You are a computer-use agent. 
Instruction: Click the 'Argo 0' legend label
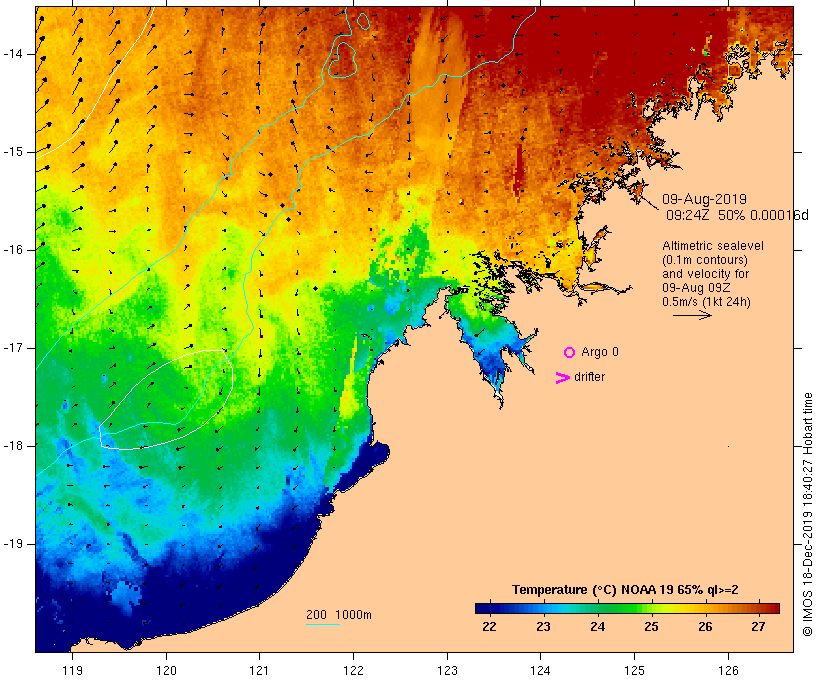coord(600,352)
